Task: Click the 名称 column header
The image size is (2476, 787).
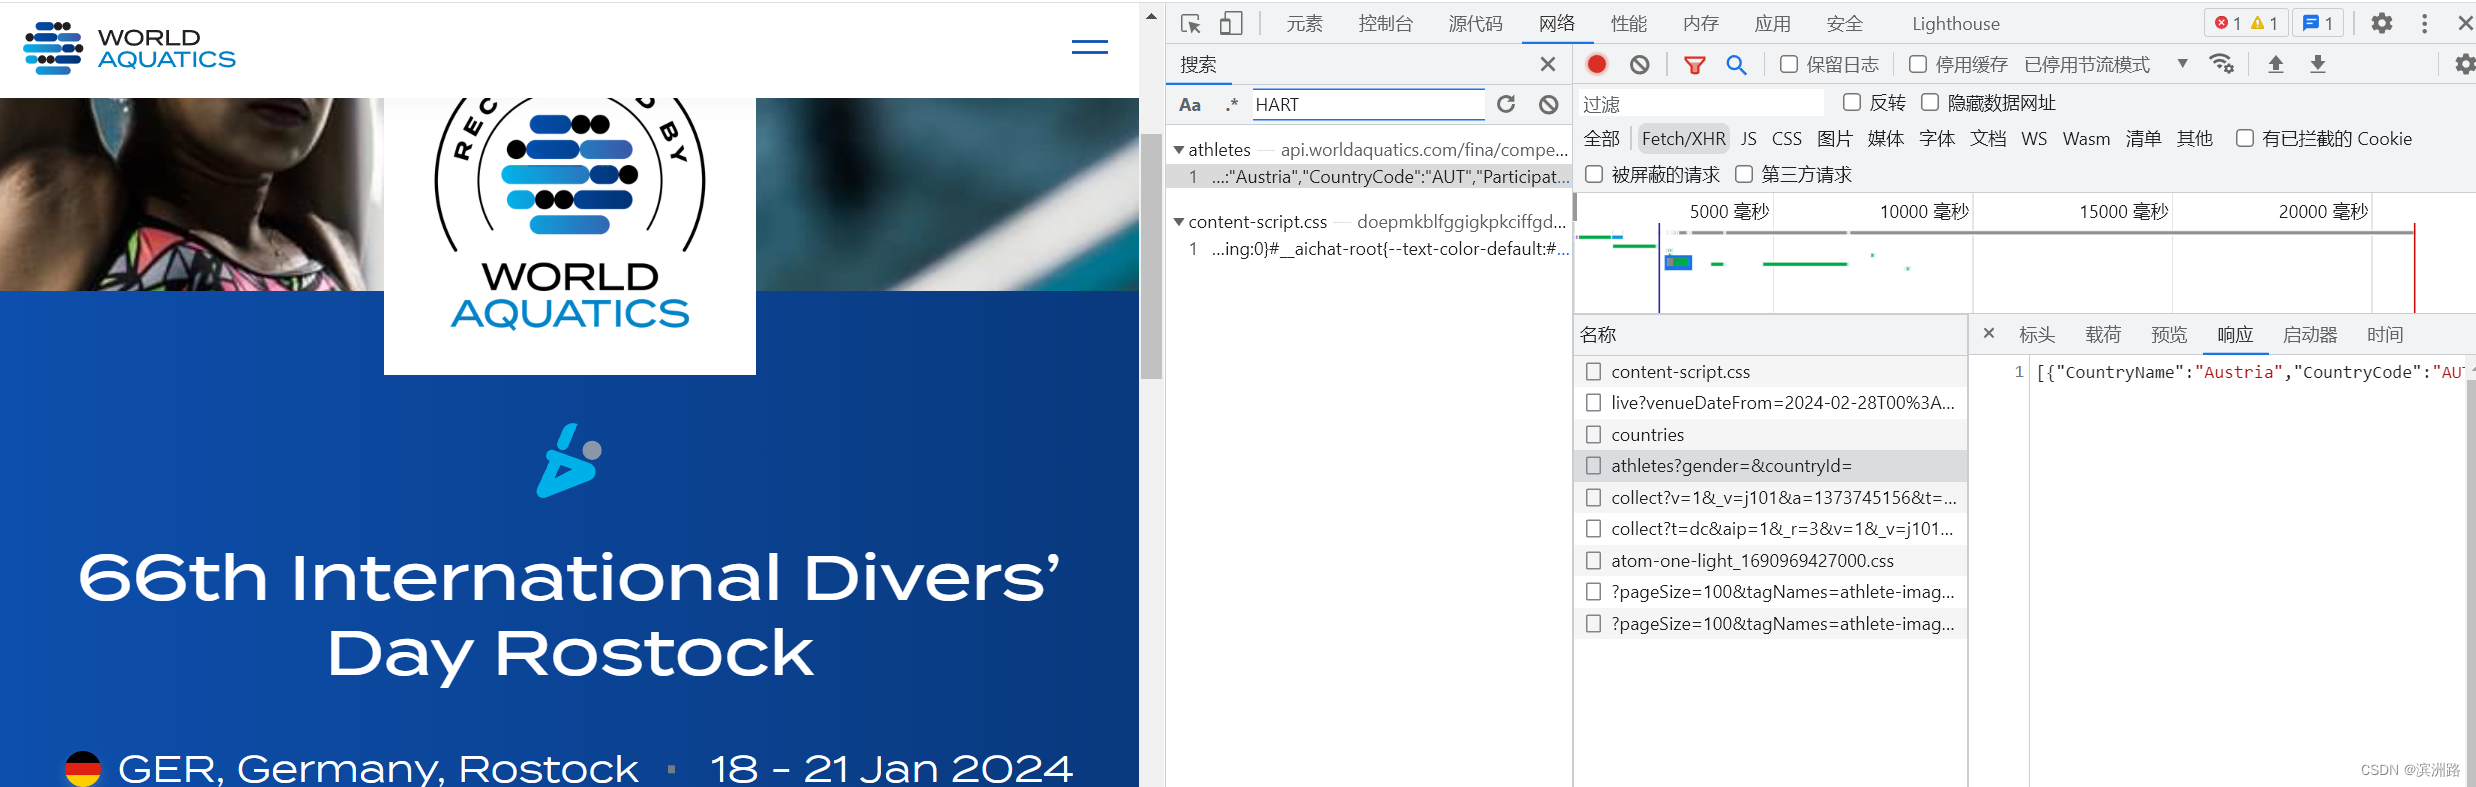Action: point(1771,335)
